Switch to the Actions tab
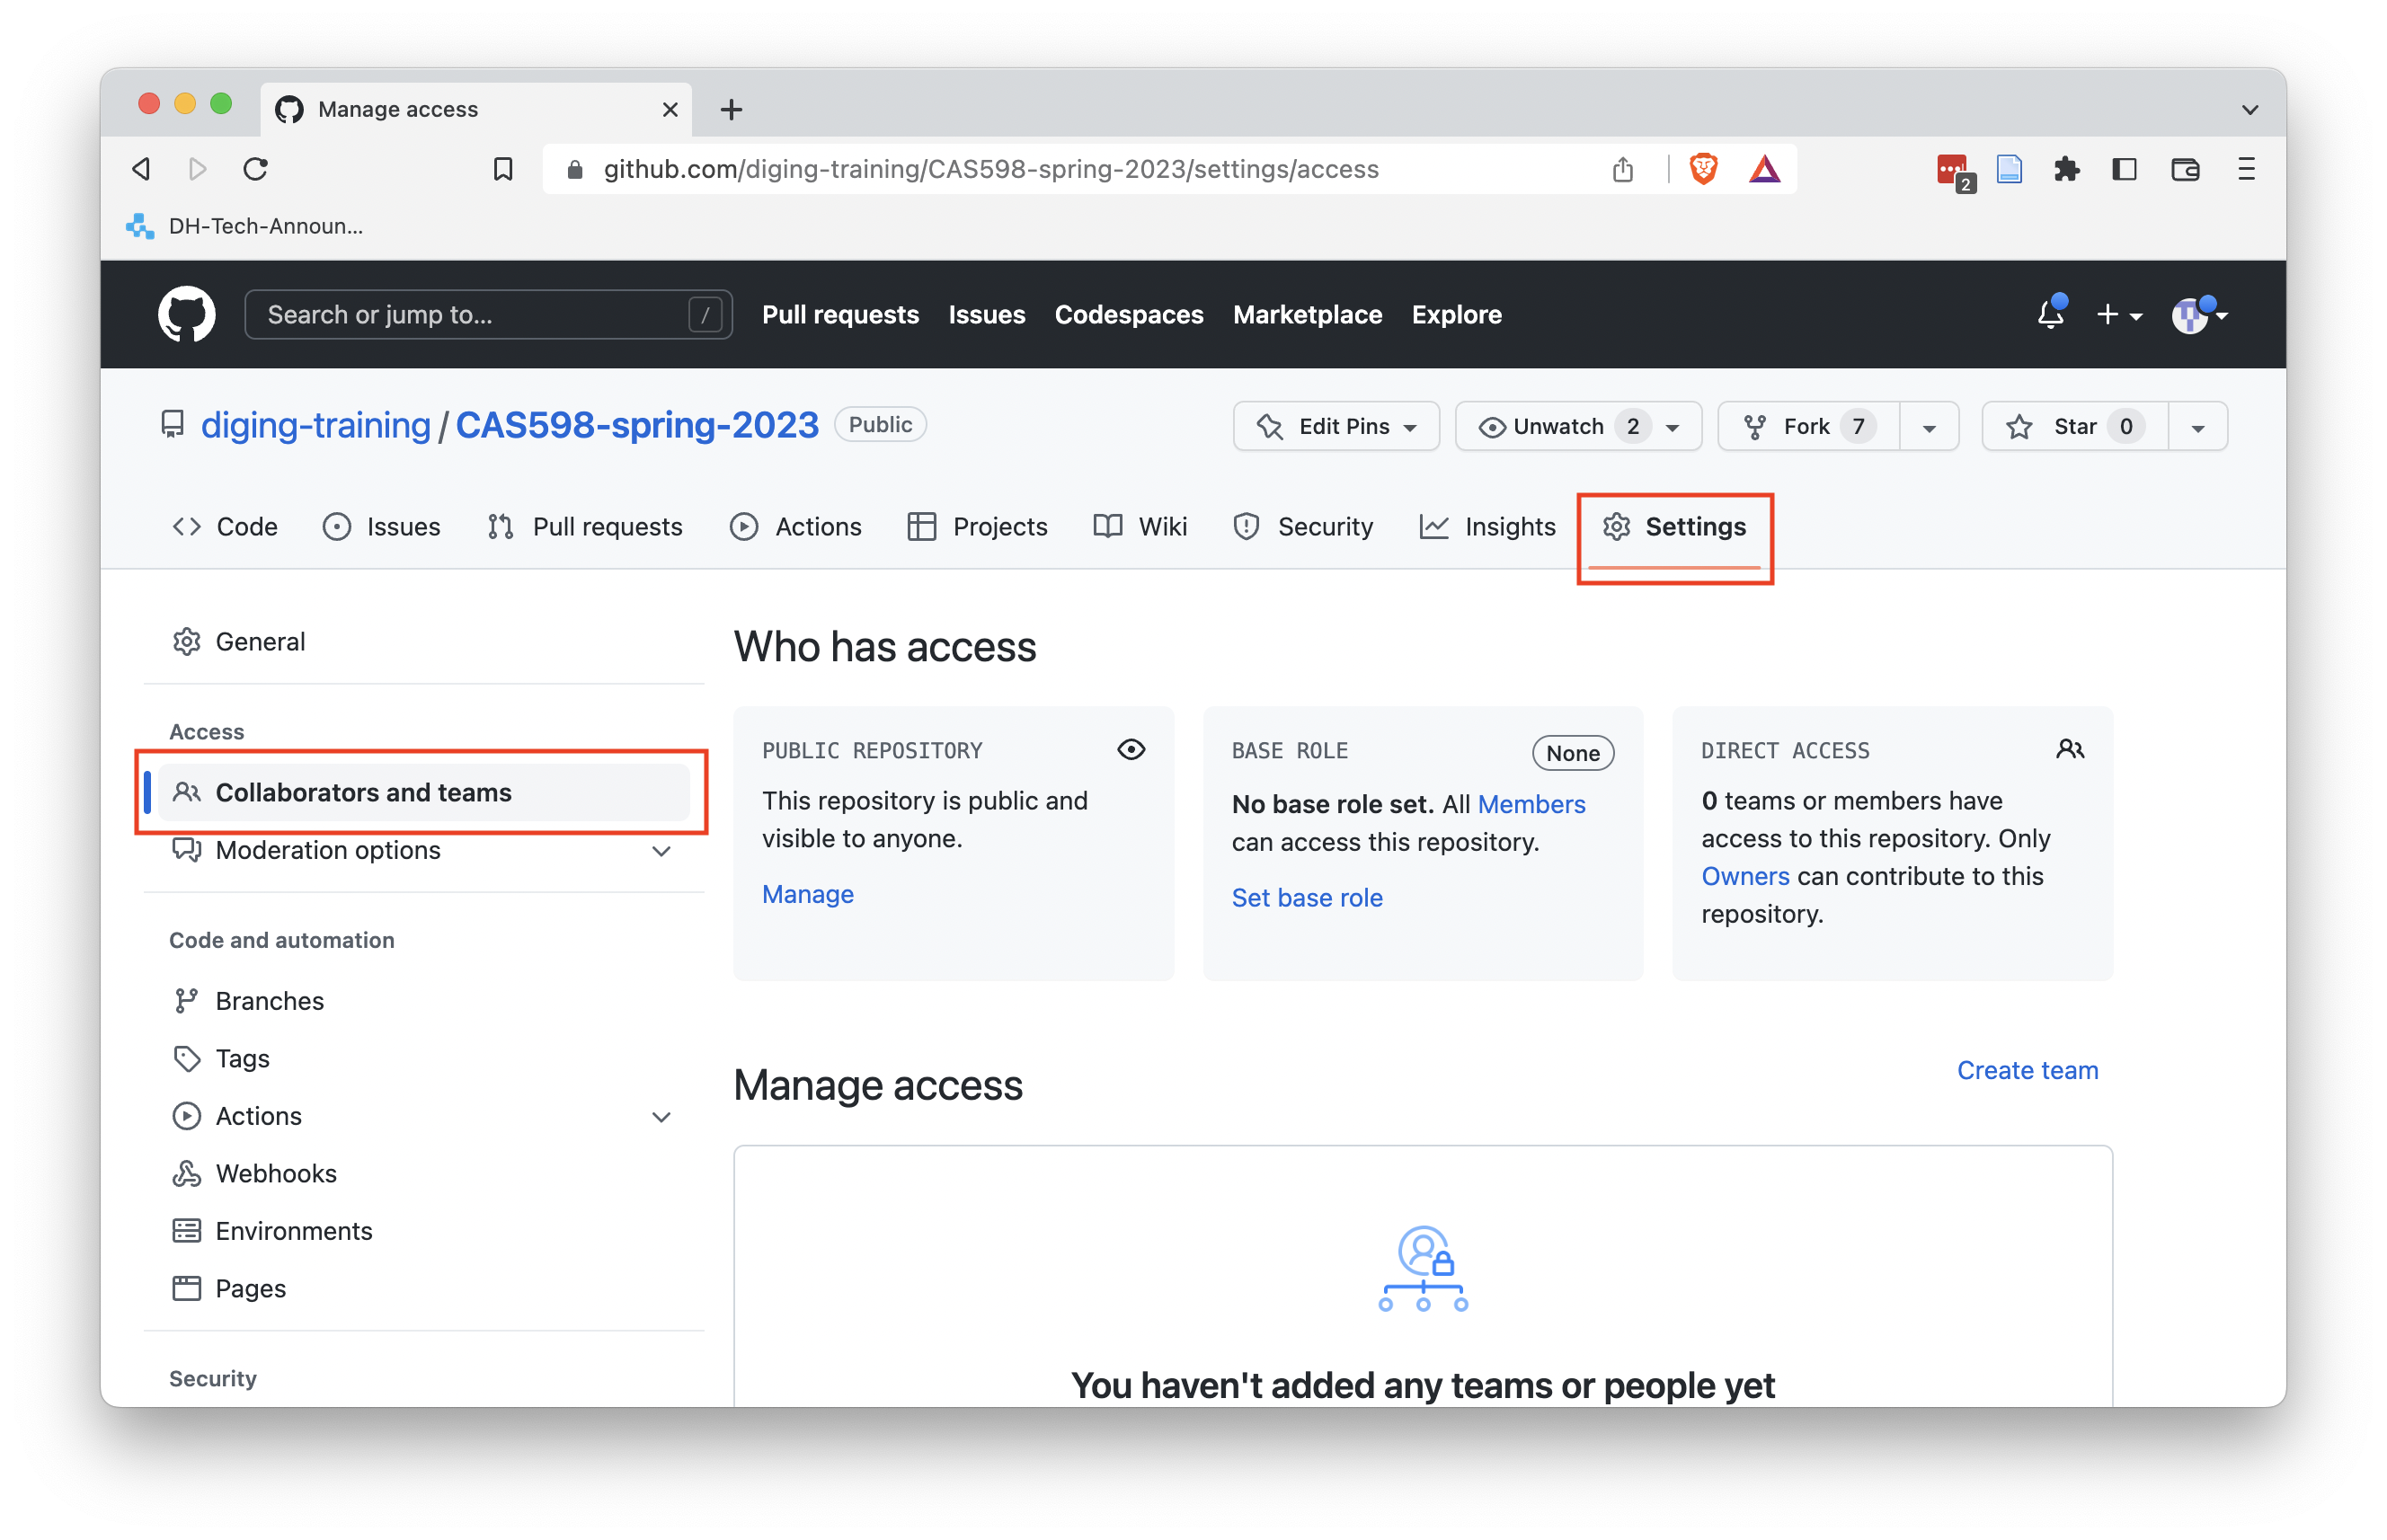 796,526
